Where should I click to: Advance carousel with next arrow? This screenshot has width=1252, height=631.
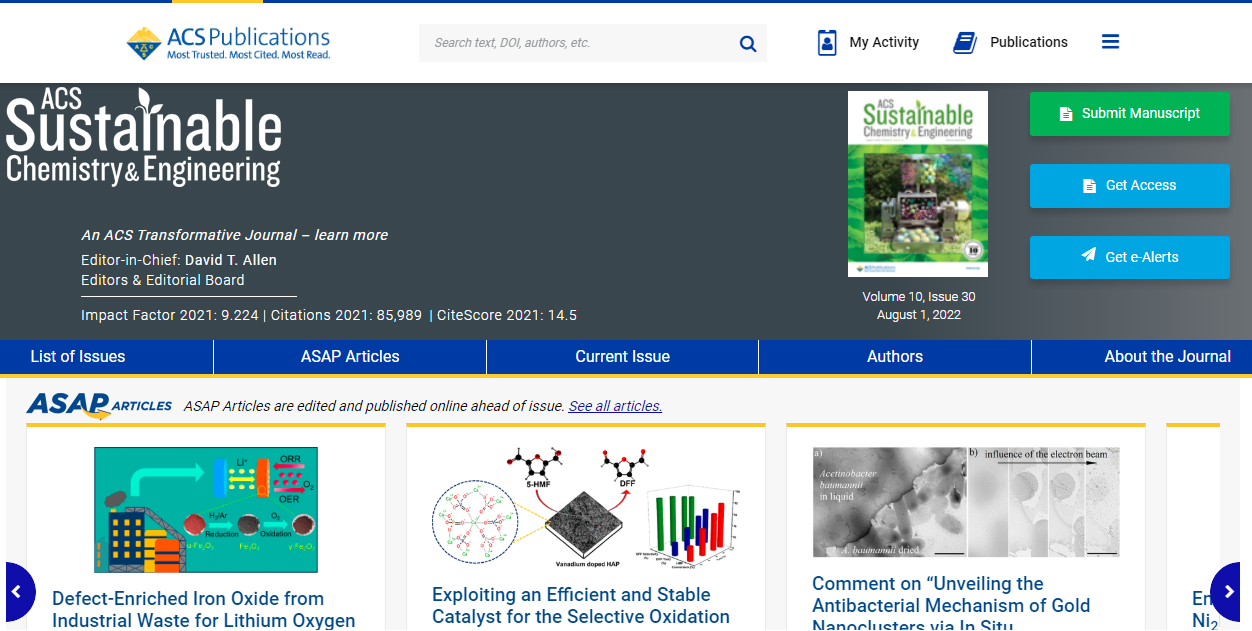tap(1229, 592)
